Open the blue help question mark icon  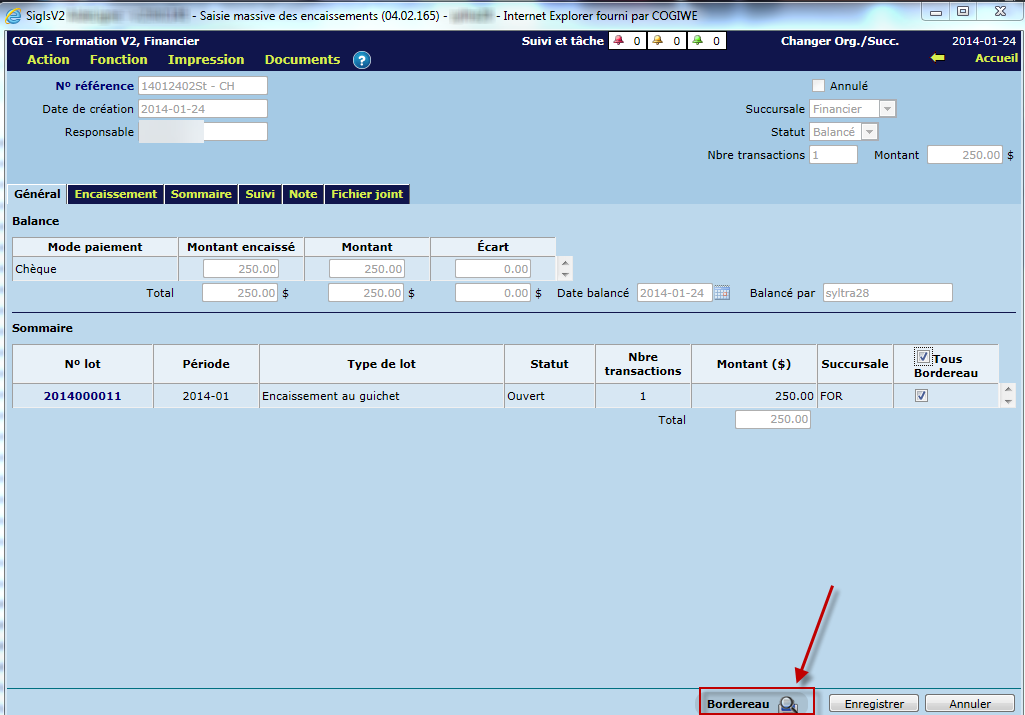pyautogui.click(x=362, y=60)
